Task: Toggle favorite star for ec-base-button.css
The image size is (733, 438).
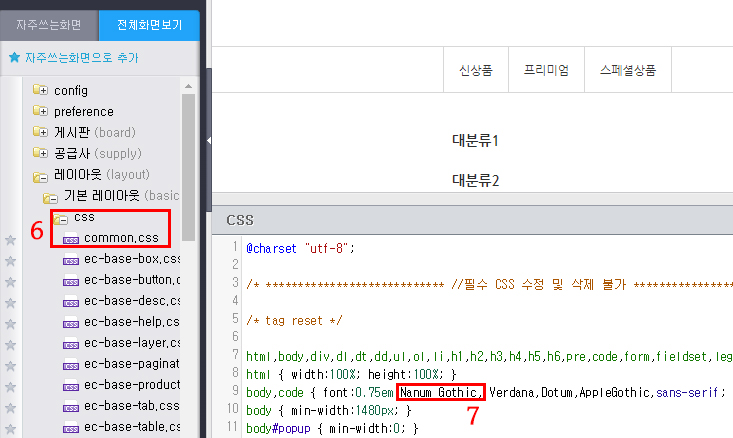Action: (10, 282)
